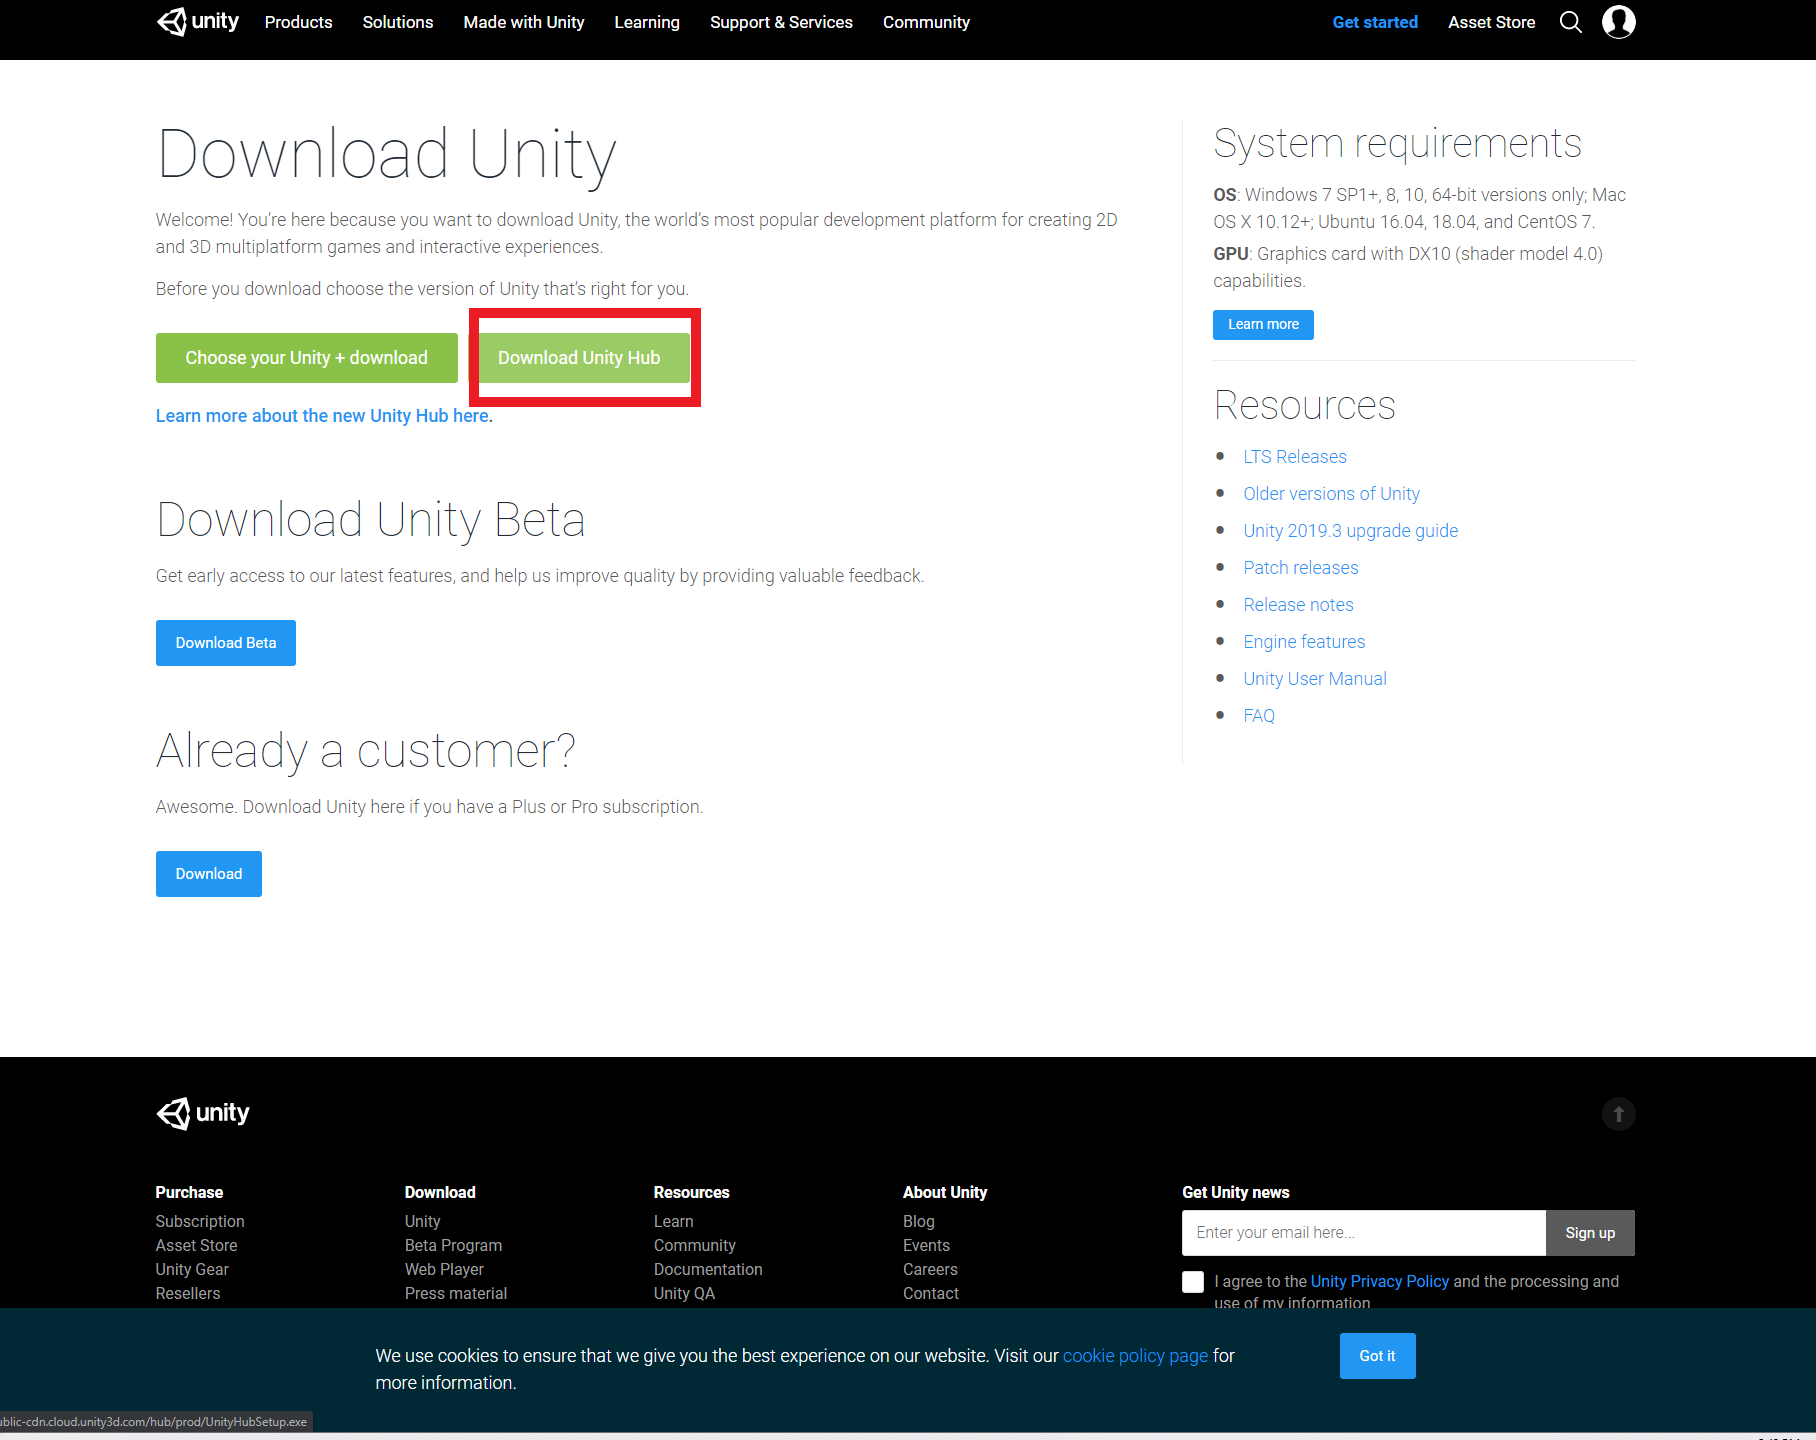Click Choose your Unity + download button

[307, 358]
